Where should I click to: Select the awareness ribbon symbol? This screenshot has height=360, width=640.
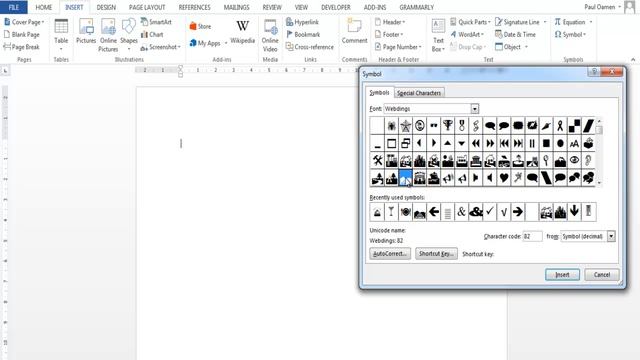point(560,126)
